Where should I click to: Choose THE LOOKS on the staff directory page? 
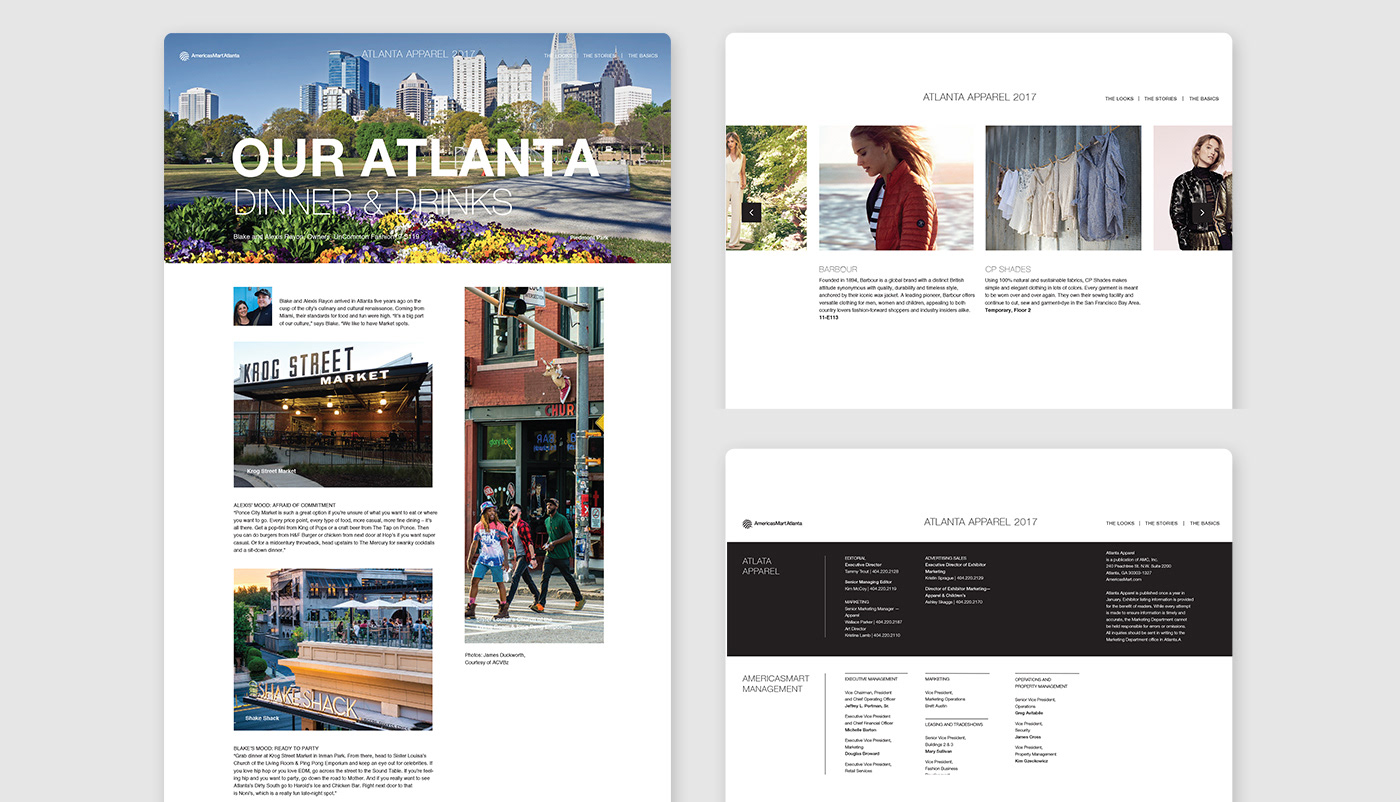click(1120, 523)
